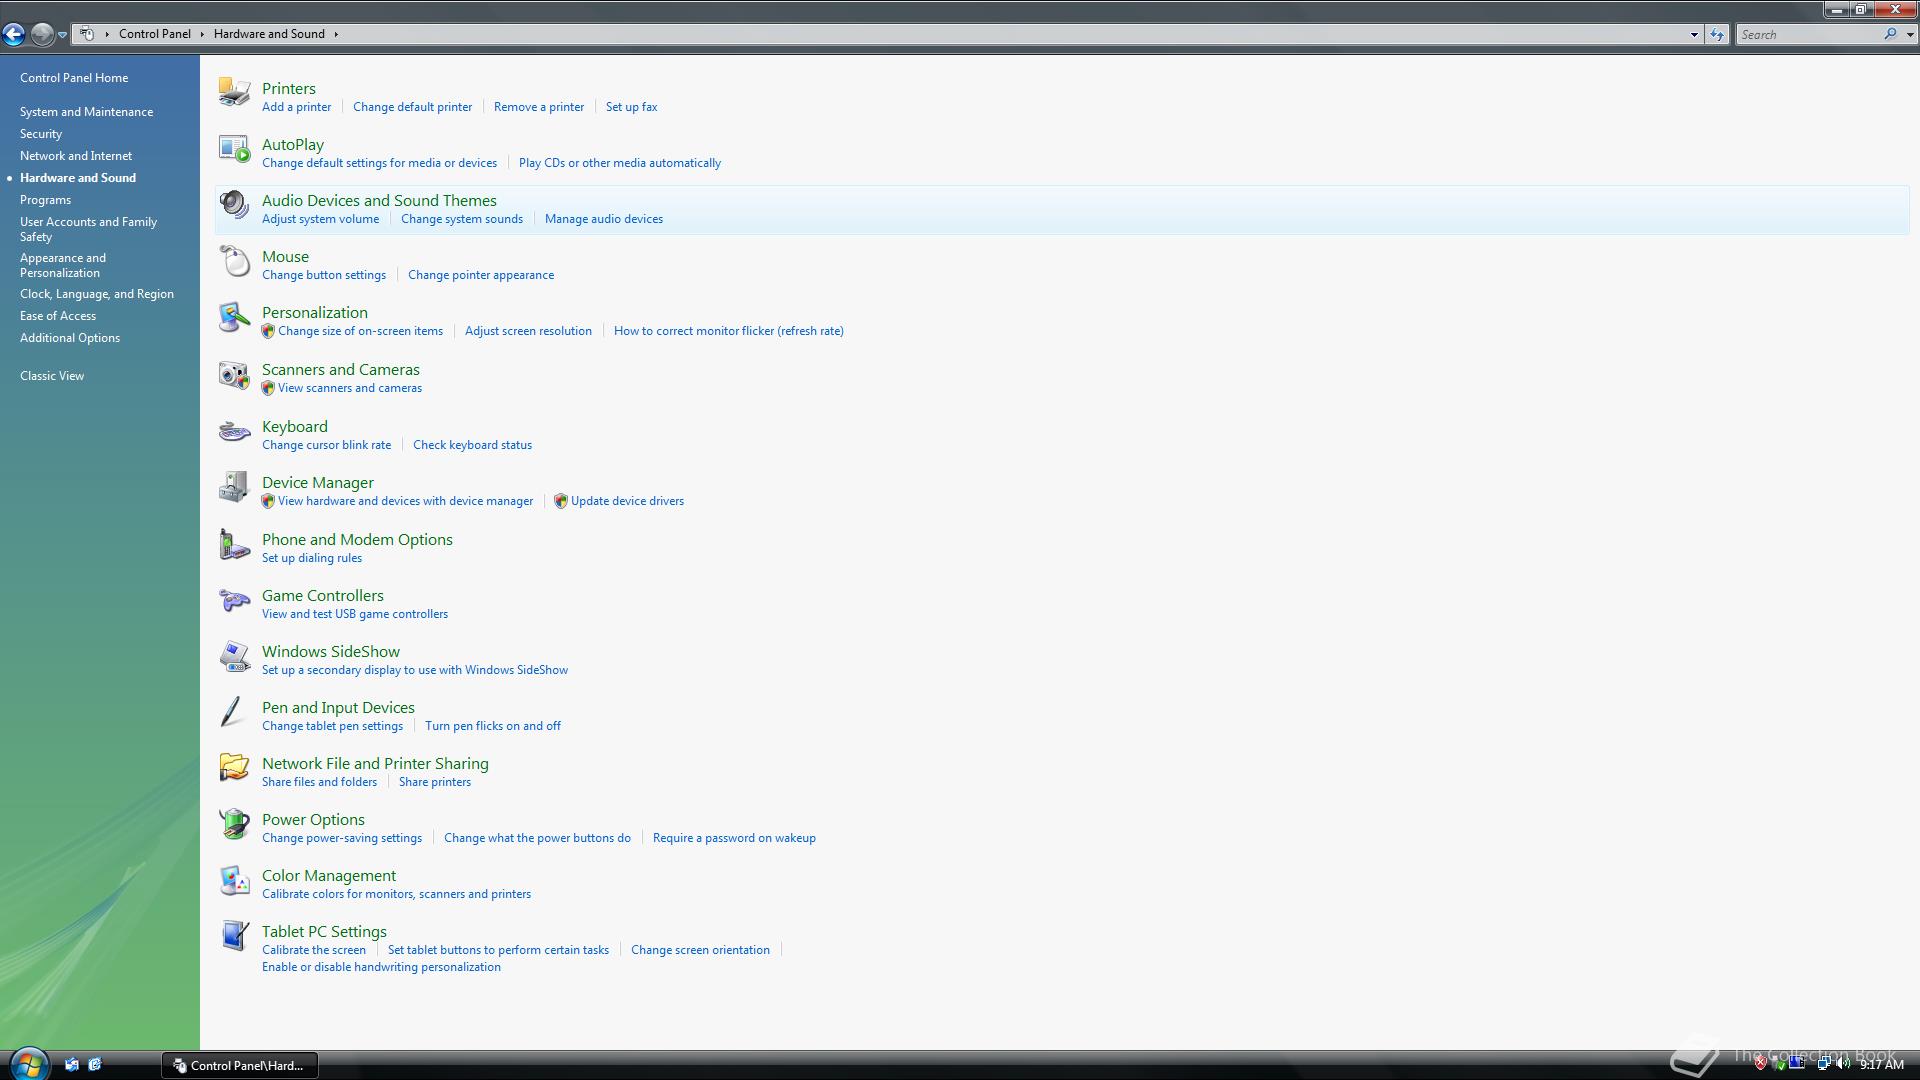This screenshot has height=1080, width=1920.
Task: Expand the root breadcrumb arrow
Action: click(107, 34)
